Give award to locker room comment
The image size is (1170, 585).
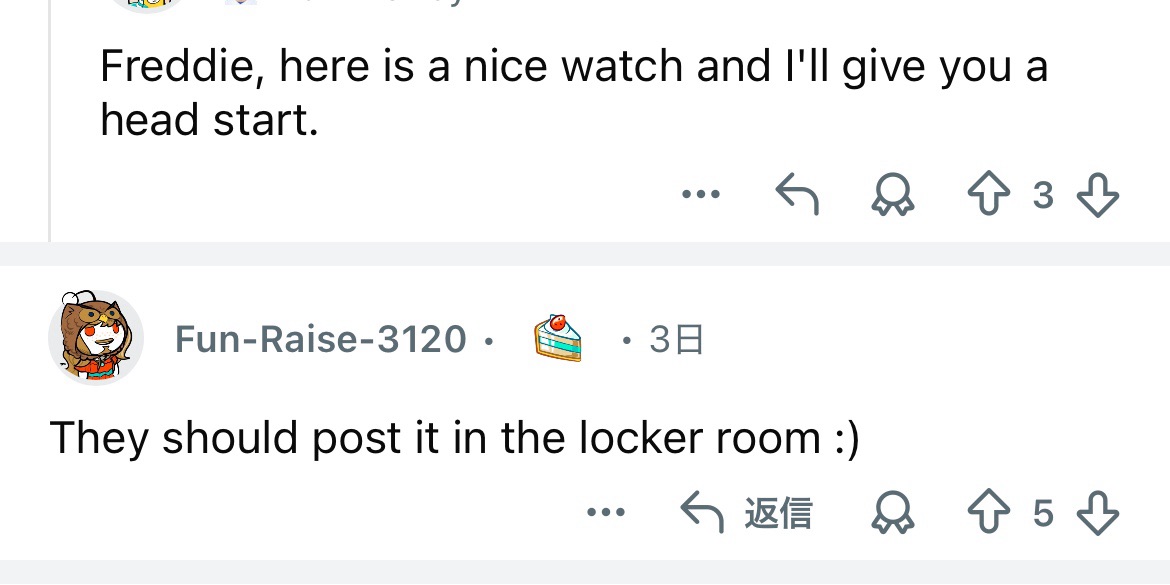893,514
